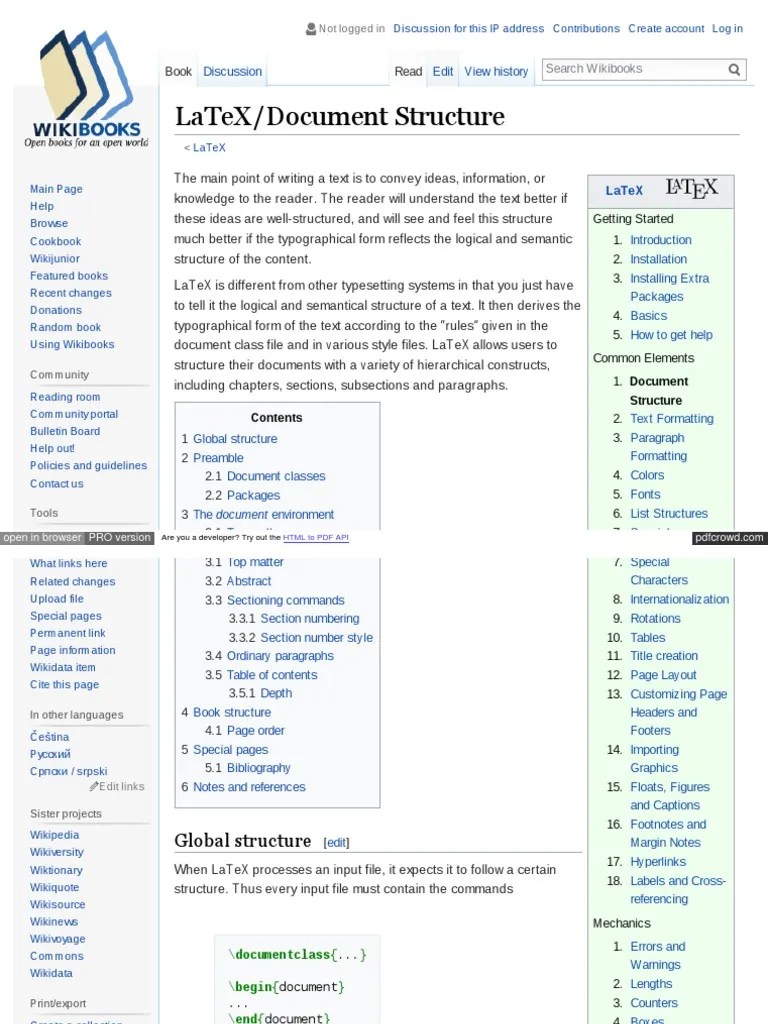Open Introduction in Getting Started list

[x=661, y=240]
